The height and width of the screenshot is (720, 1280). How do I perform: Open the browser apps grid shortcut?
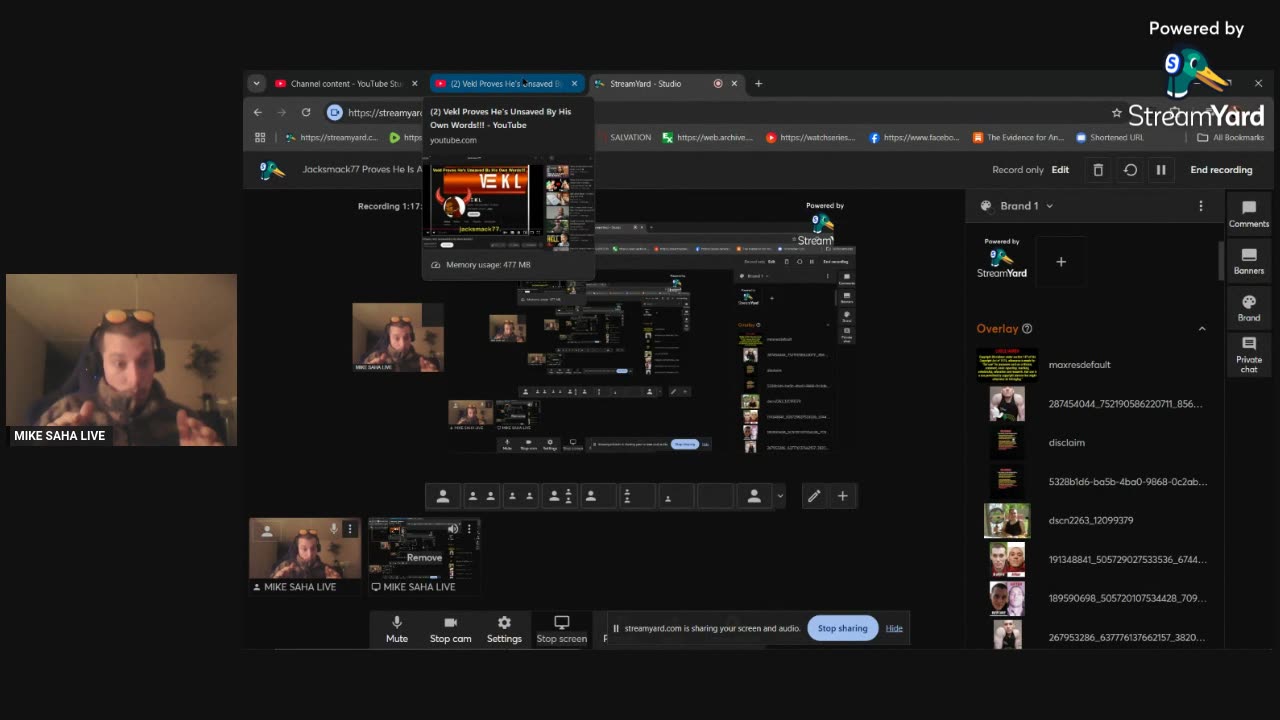260,138
